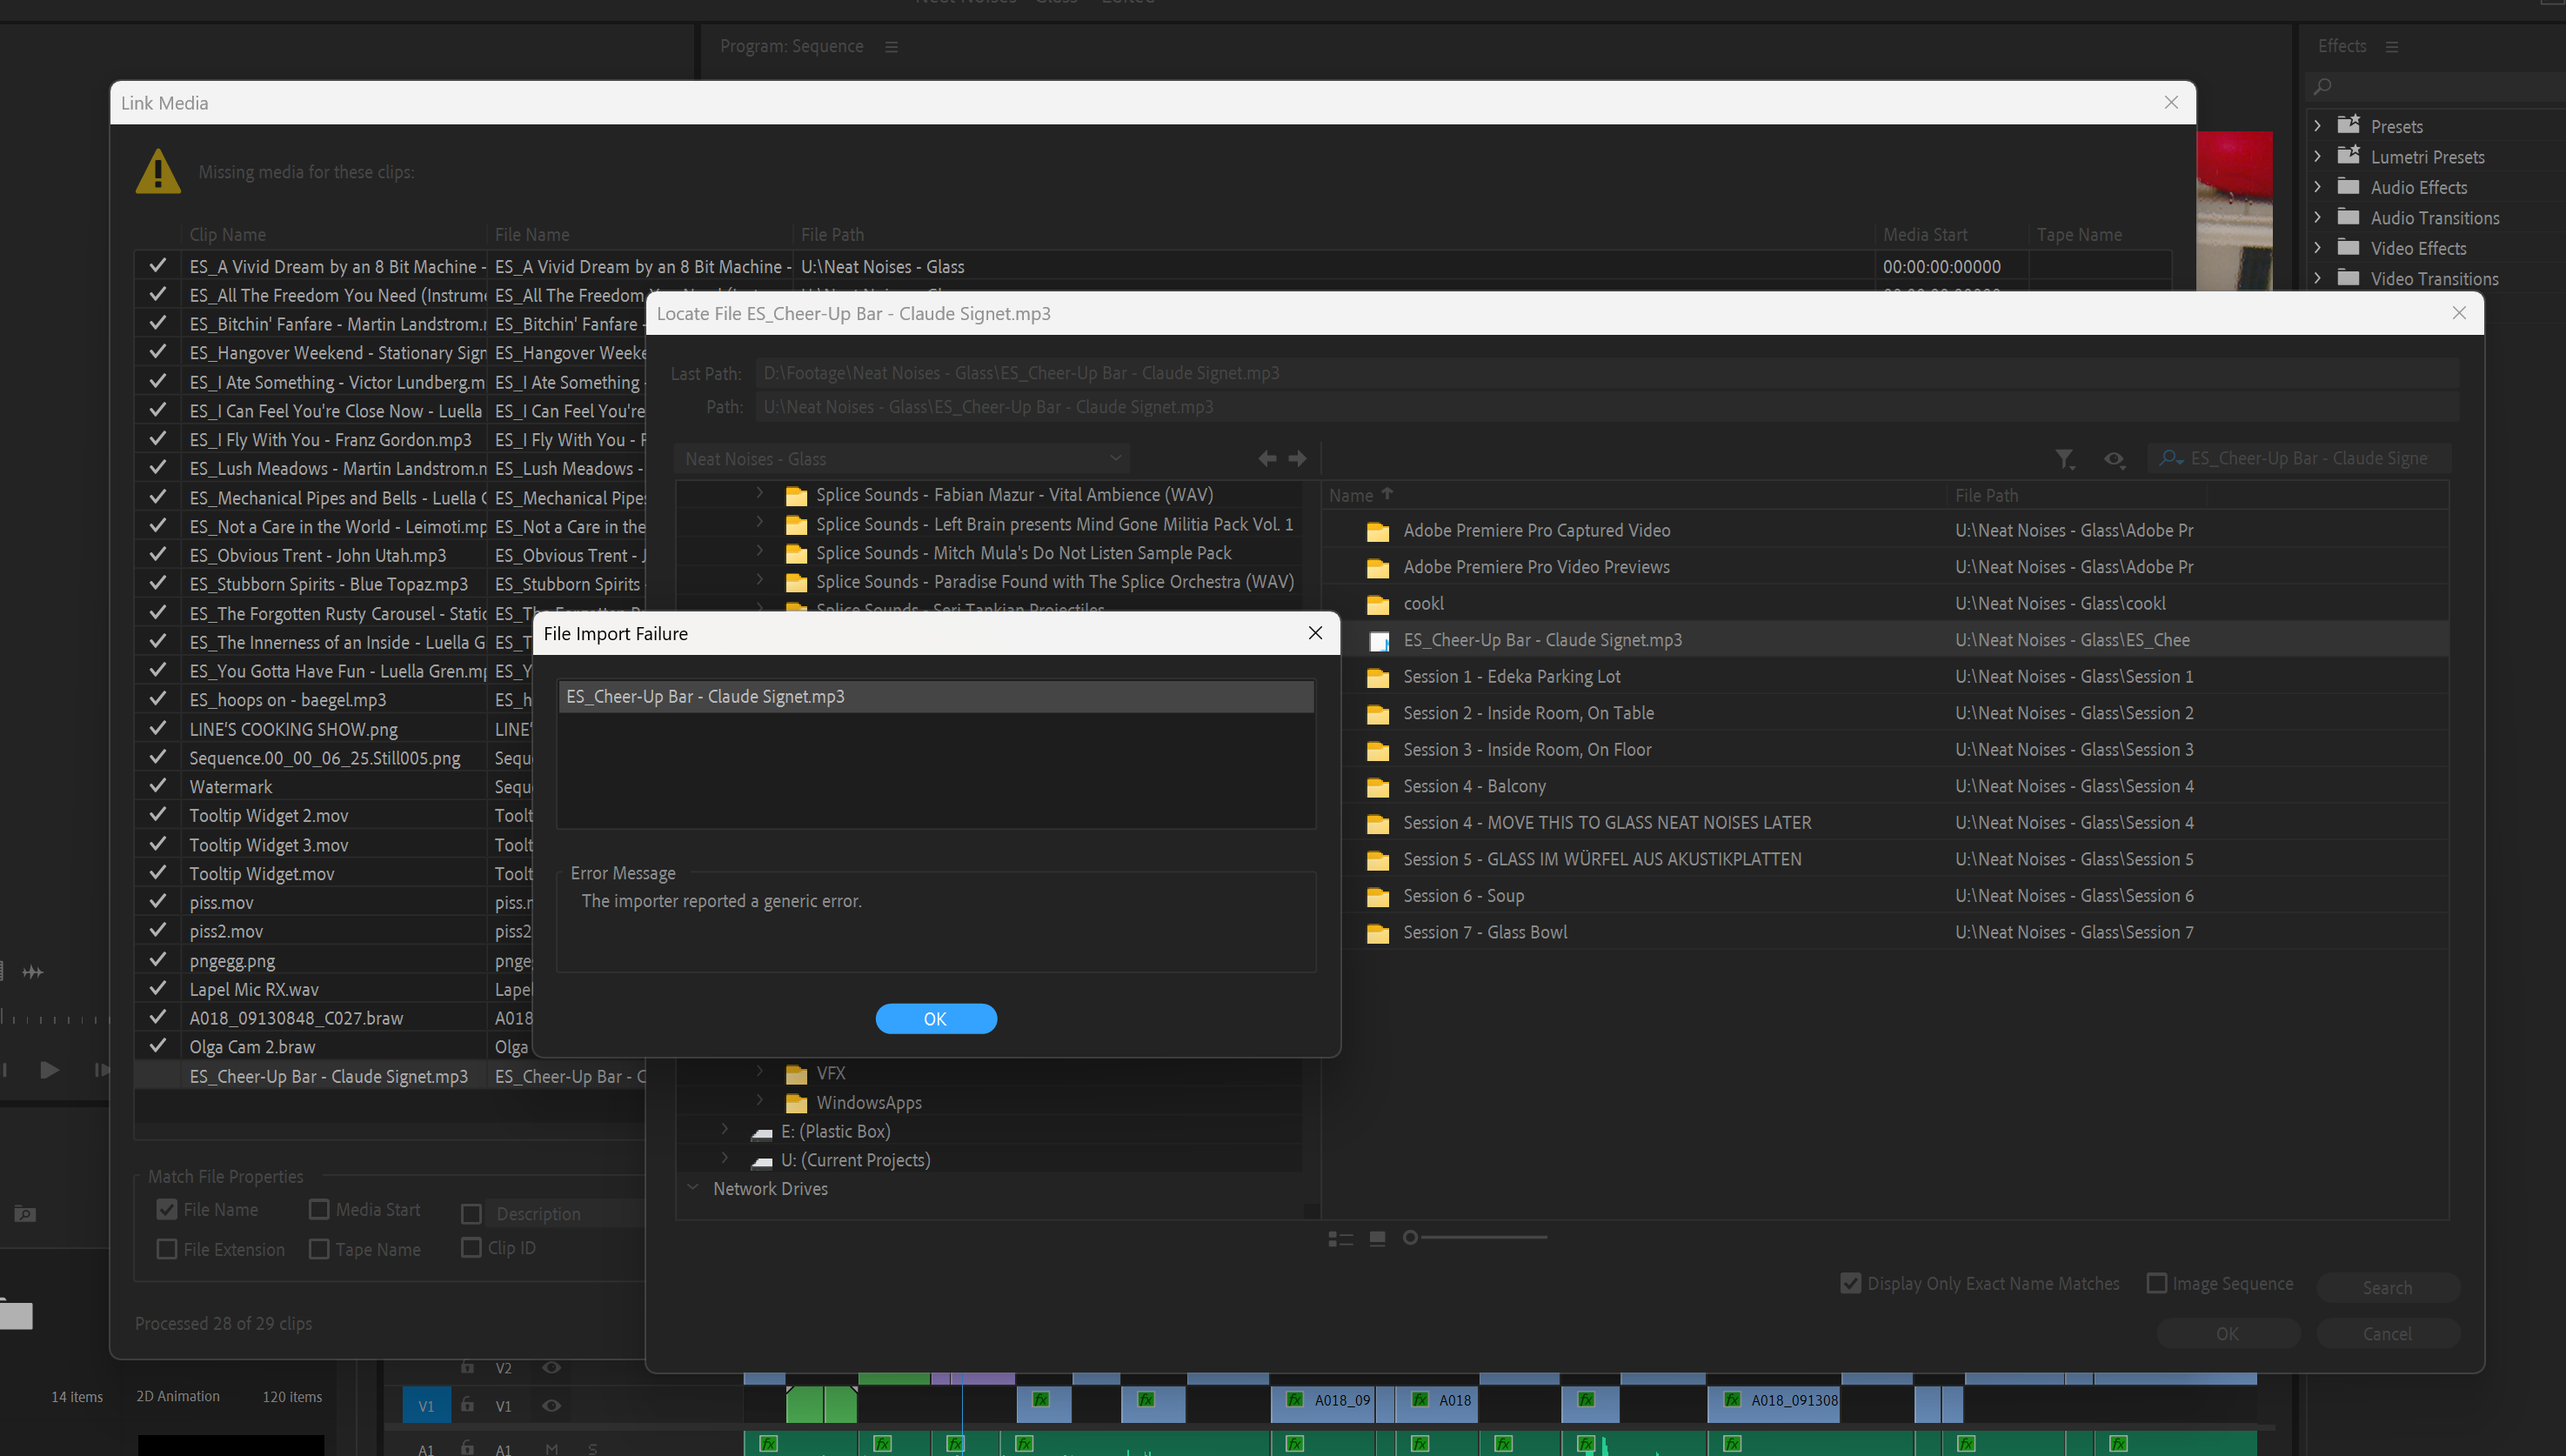The height and width of the screenshot is (1456, 2566).
Task: Open the Effects panel menu
Action: pos(2391,46)
